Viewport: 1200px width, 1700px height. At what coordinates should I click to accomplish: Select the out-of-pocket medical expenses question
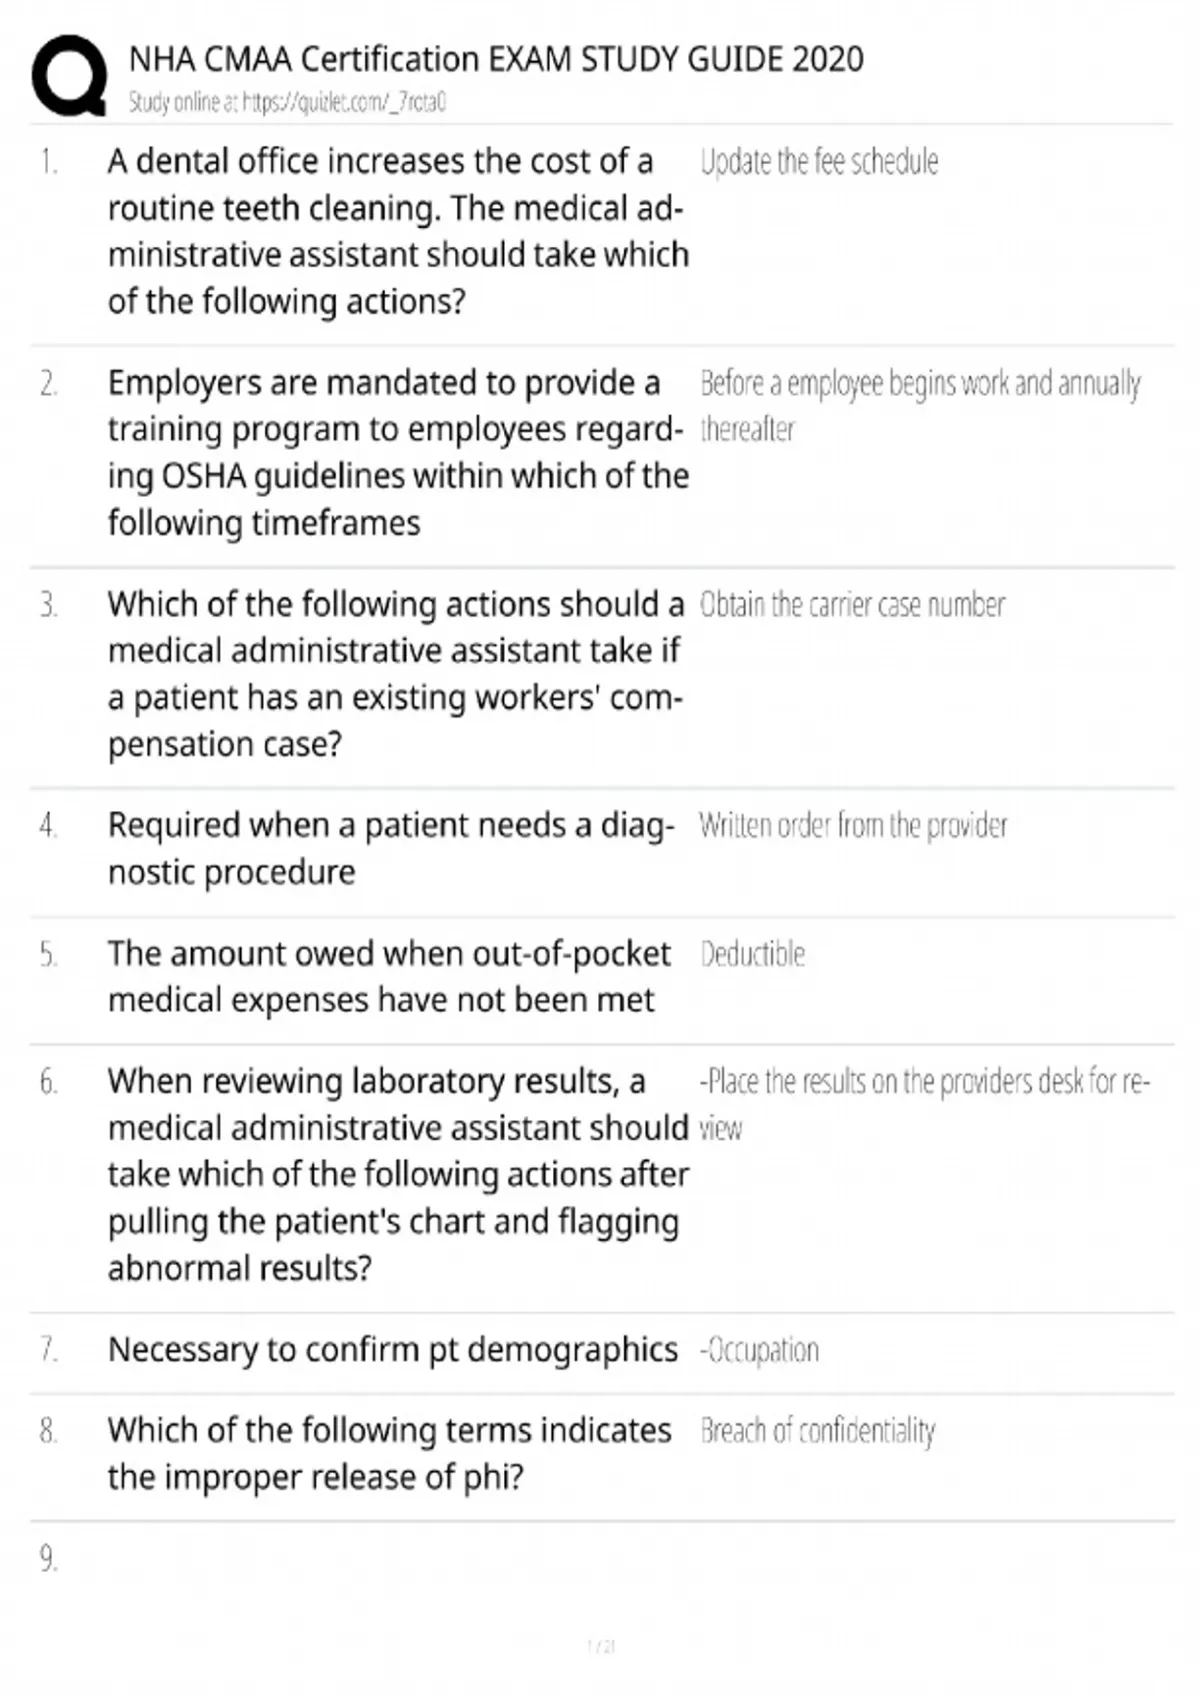click(389, 976)
